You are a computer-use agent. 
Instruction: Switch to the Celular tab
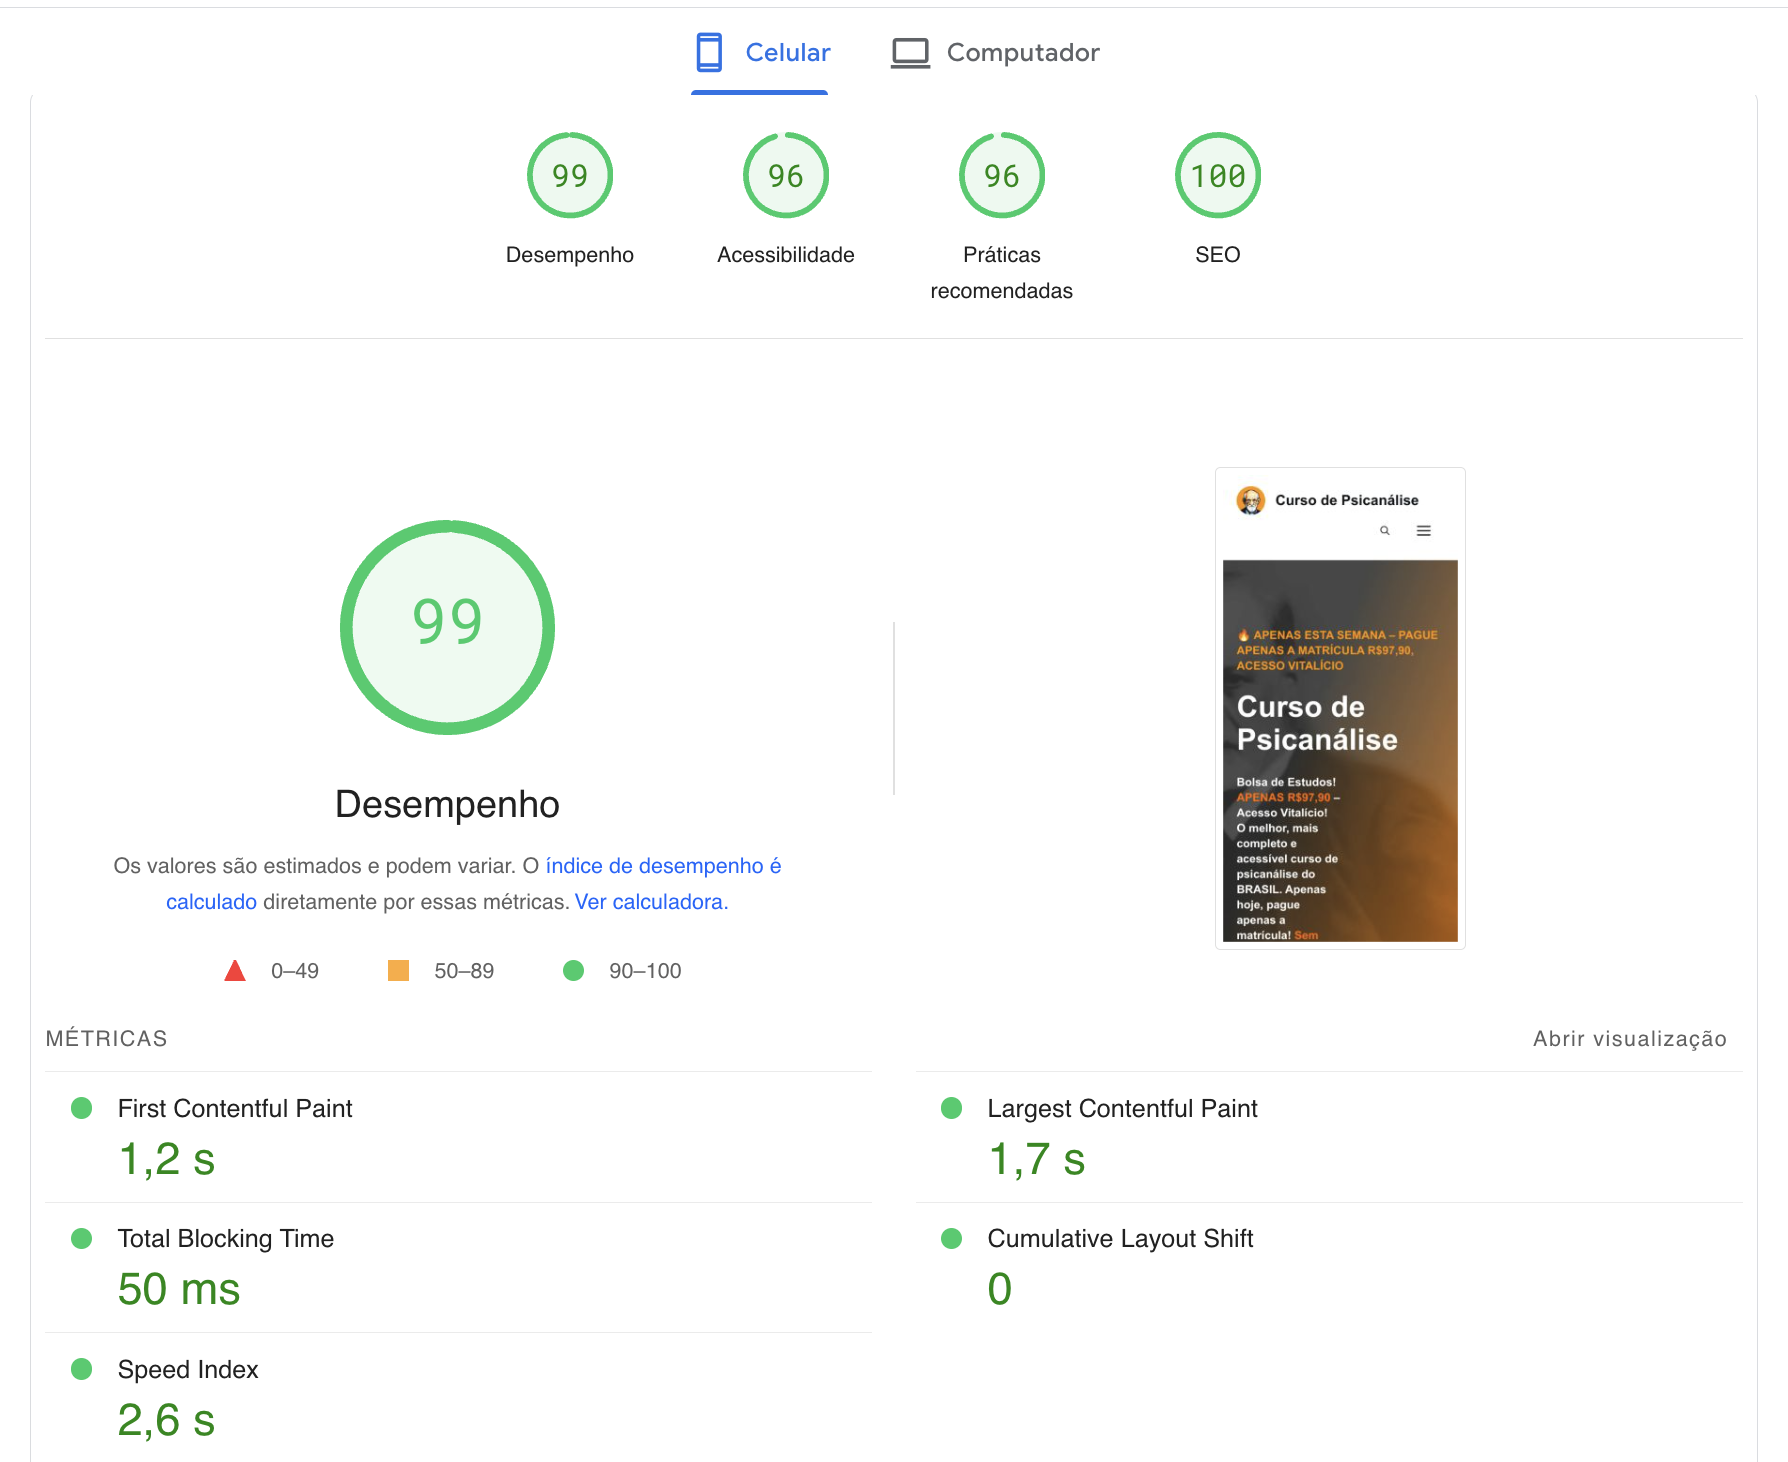(762, 53)
